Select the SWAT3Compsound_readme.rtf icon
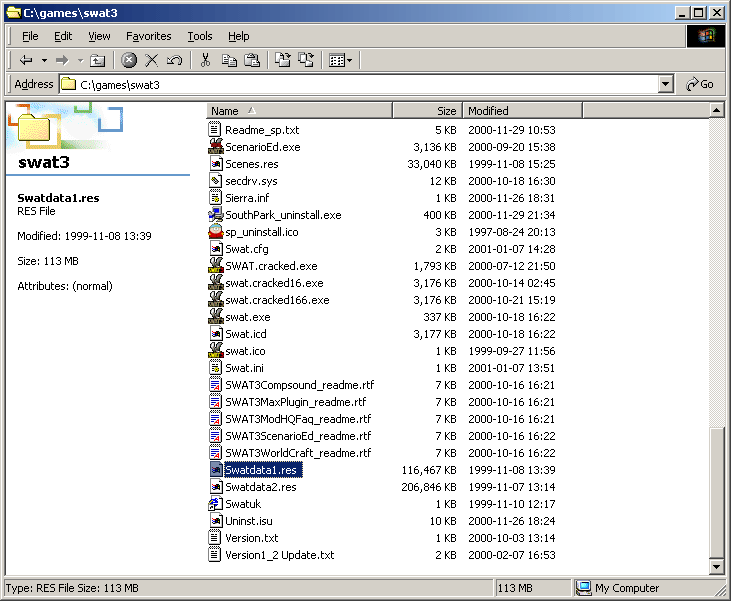The height and width of the screenshot is (601, 731). coord(214,385)
